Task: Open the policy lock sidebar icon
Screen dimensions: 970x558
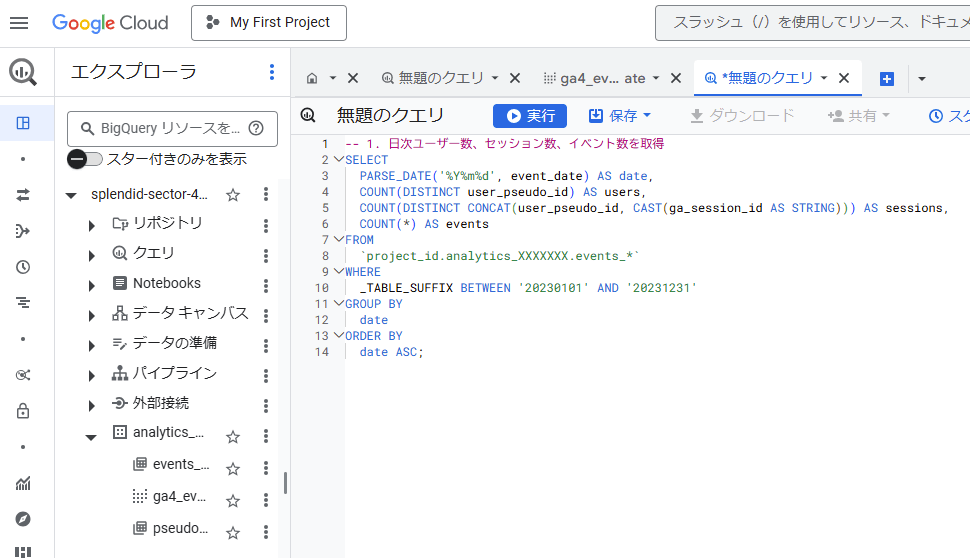Action: point(23,411)
